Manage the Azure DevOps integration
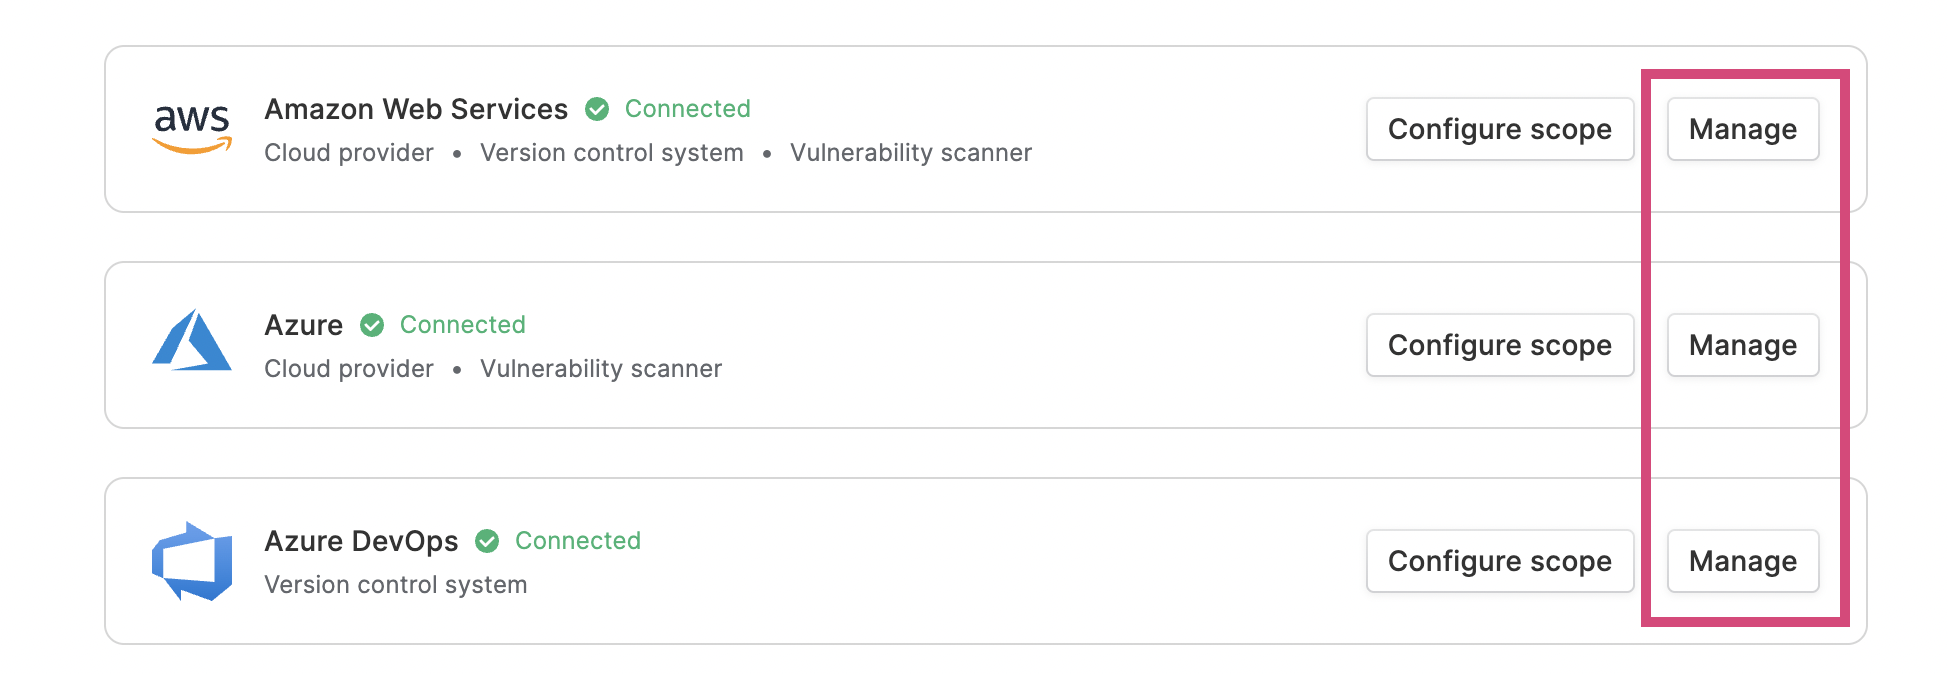 click(1743, 561)
